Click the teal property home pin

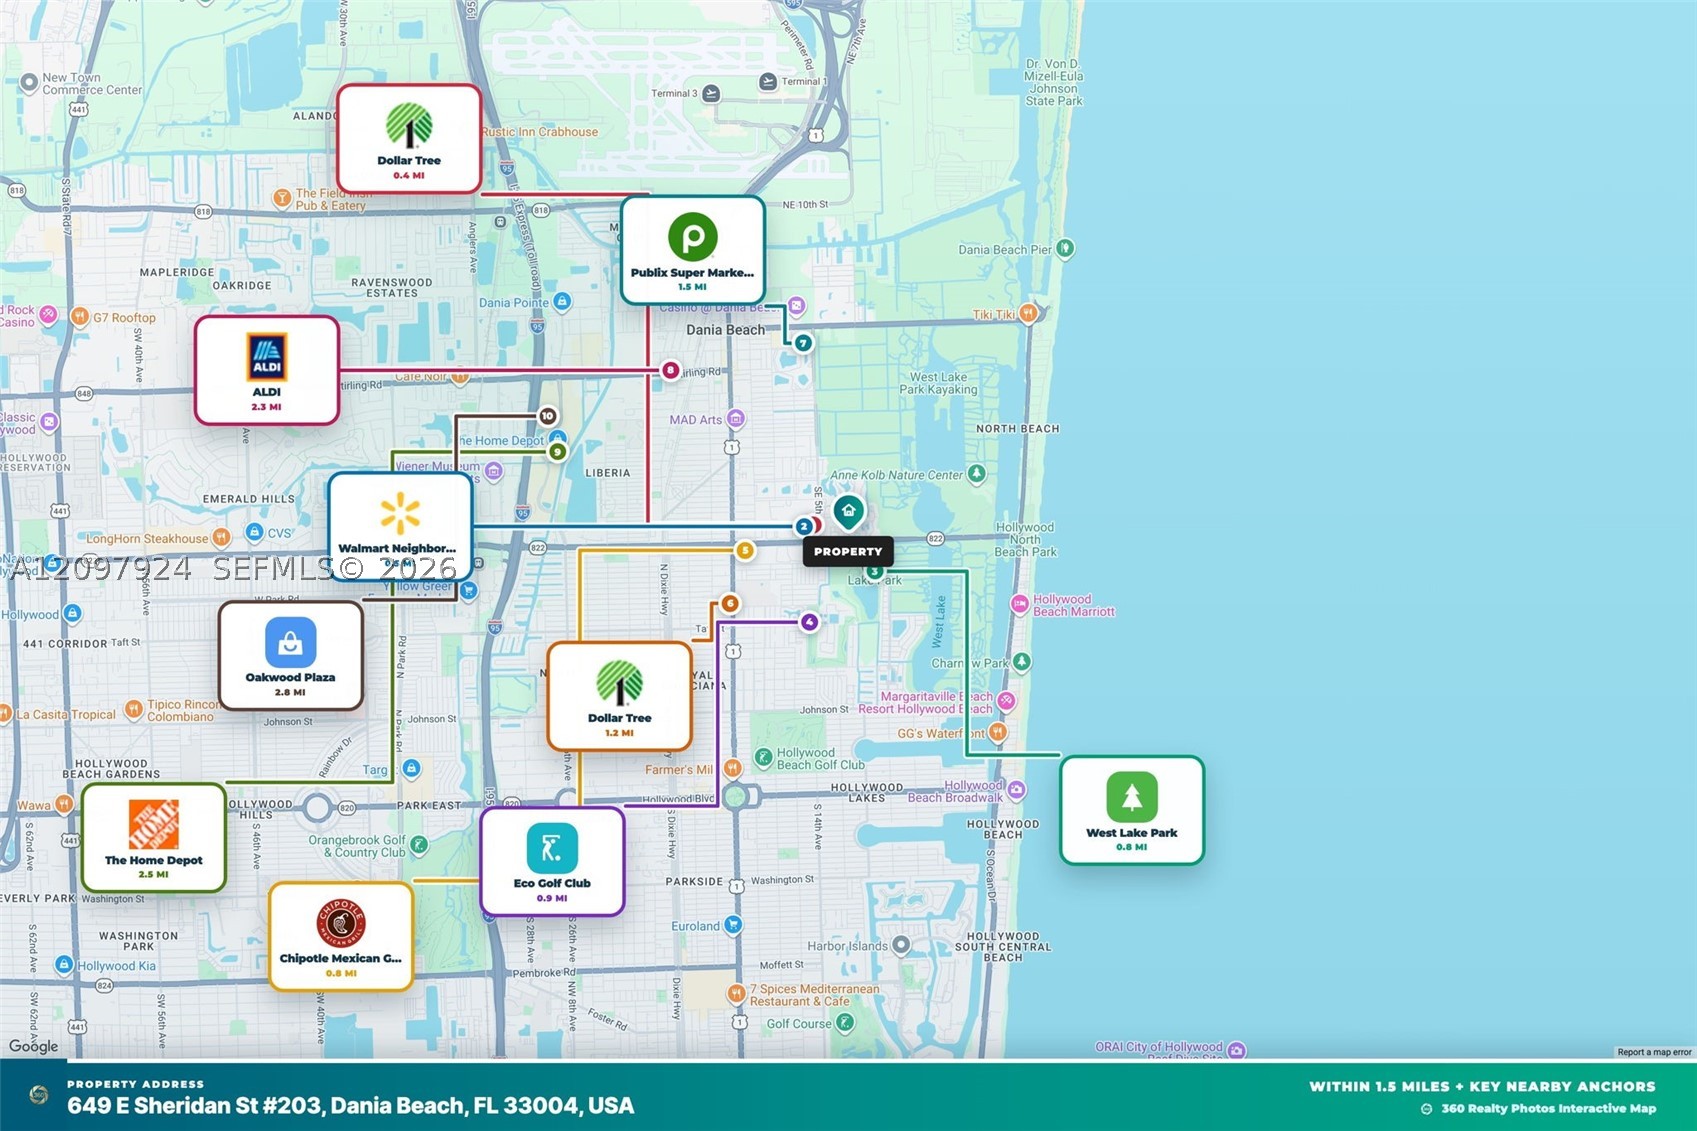click(849, 512)
